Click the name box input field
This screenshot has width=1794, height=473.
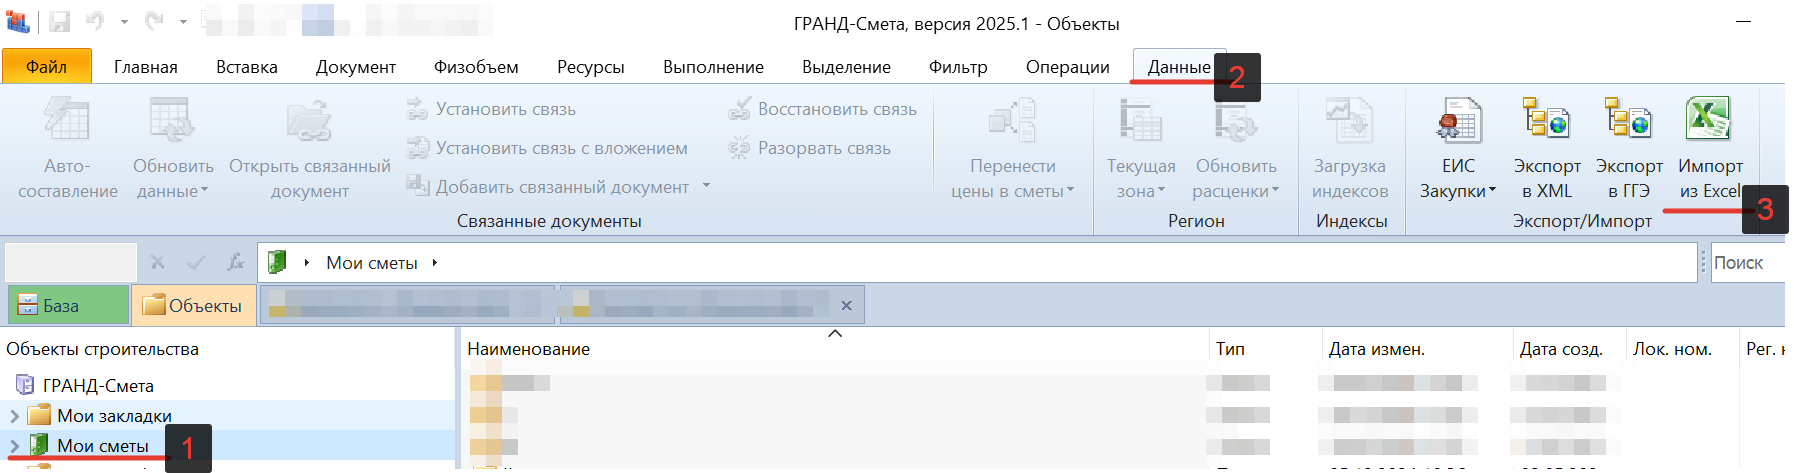71,262
